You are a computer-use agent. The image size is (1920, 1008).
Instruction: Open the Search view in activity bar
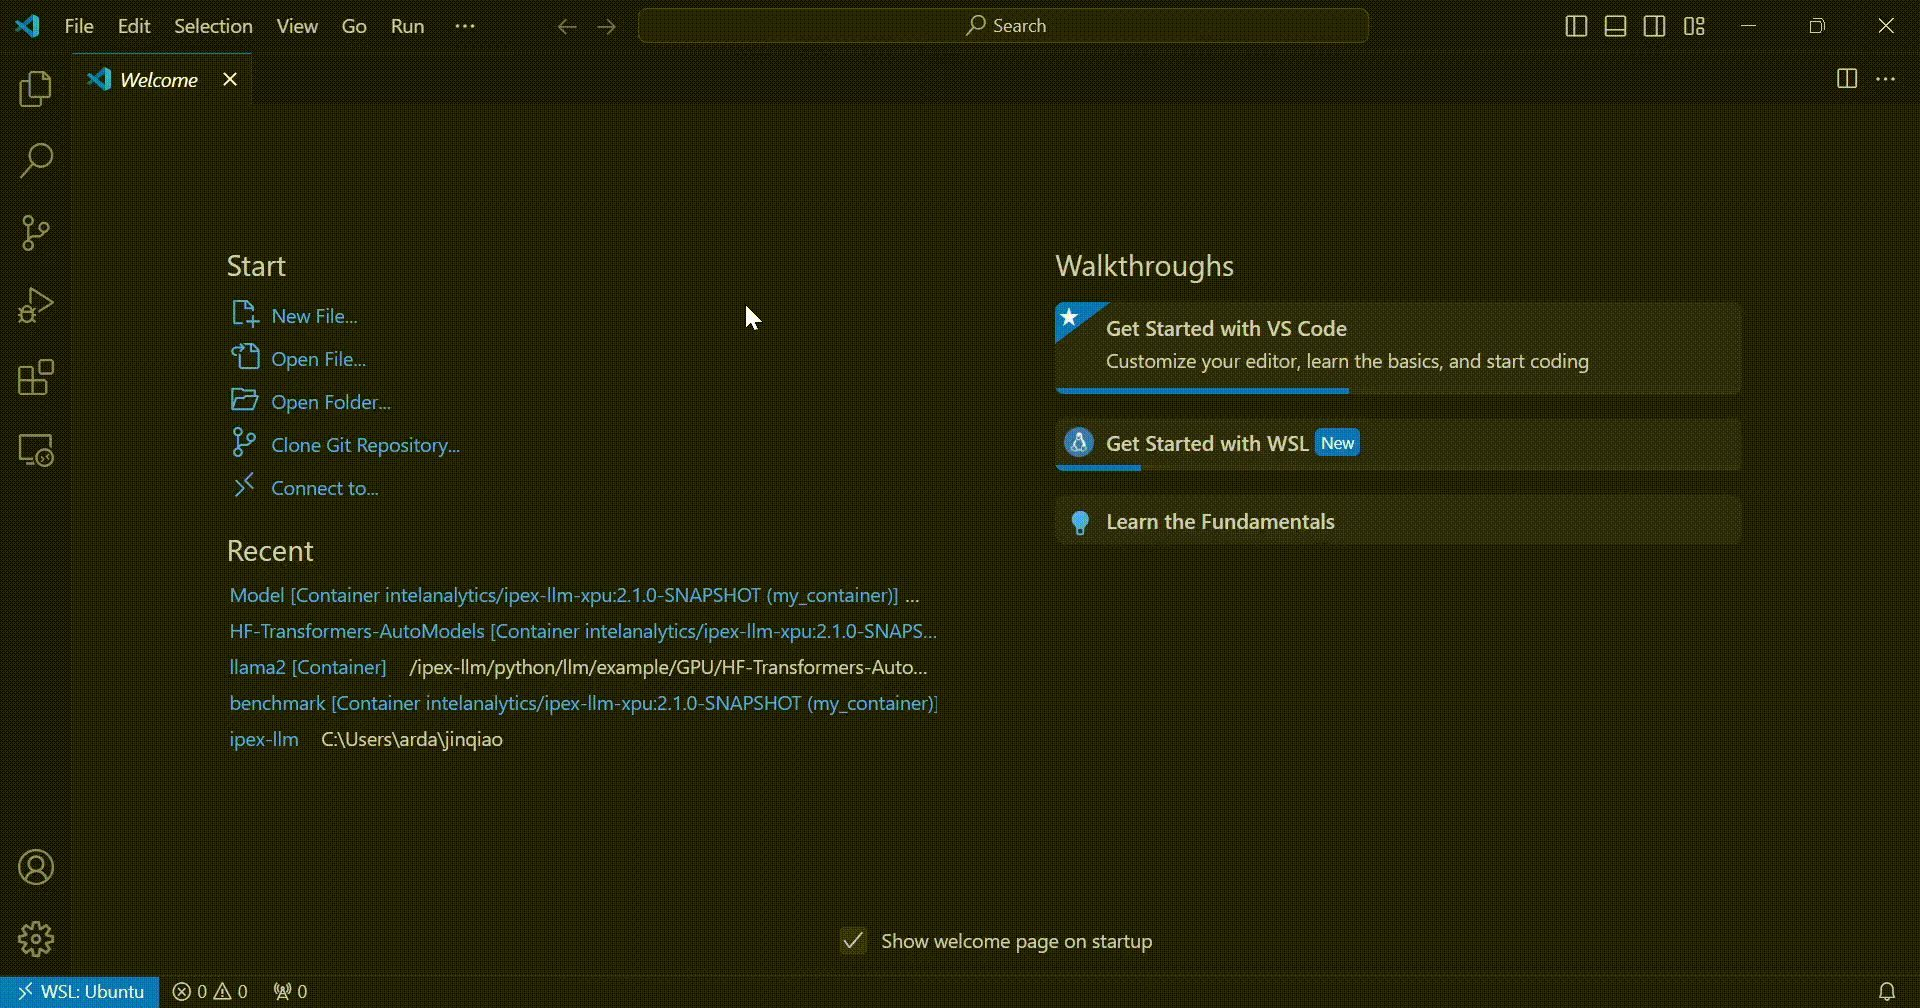click(36, 161)
